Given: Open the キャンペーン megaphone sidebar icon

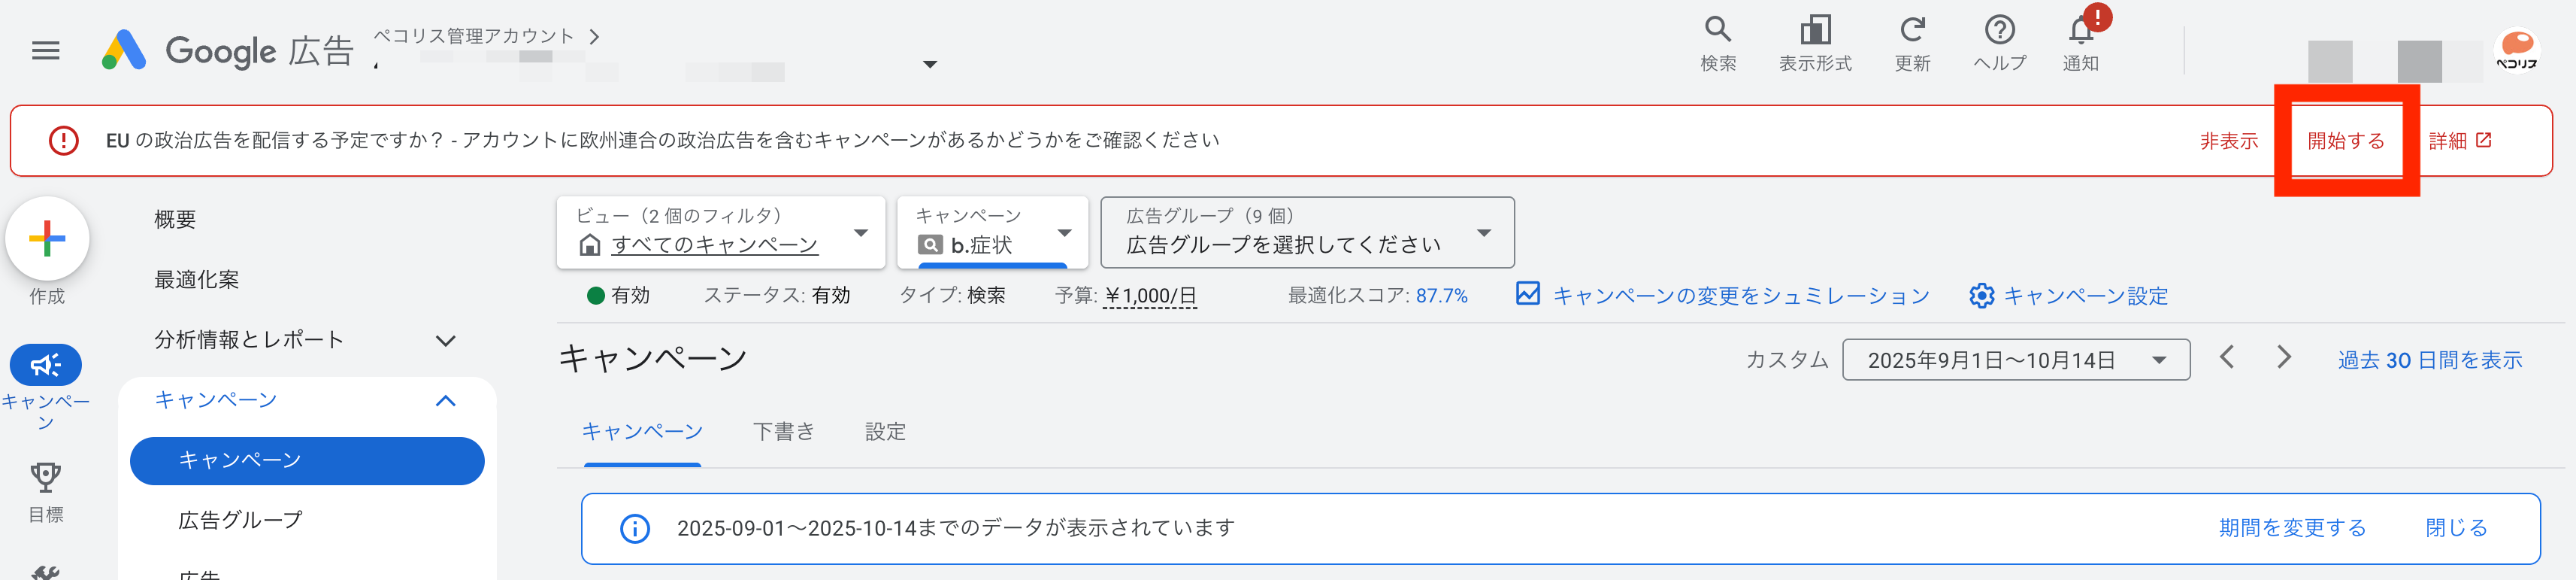Looking at the screenshot, I should 45,365.
